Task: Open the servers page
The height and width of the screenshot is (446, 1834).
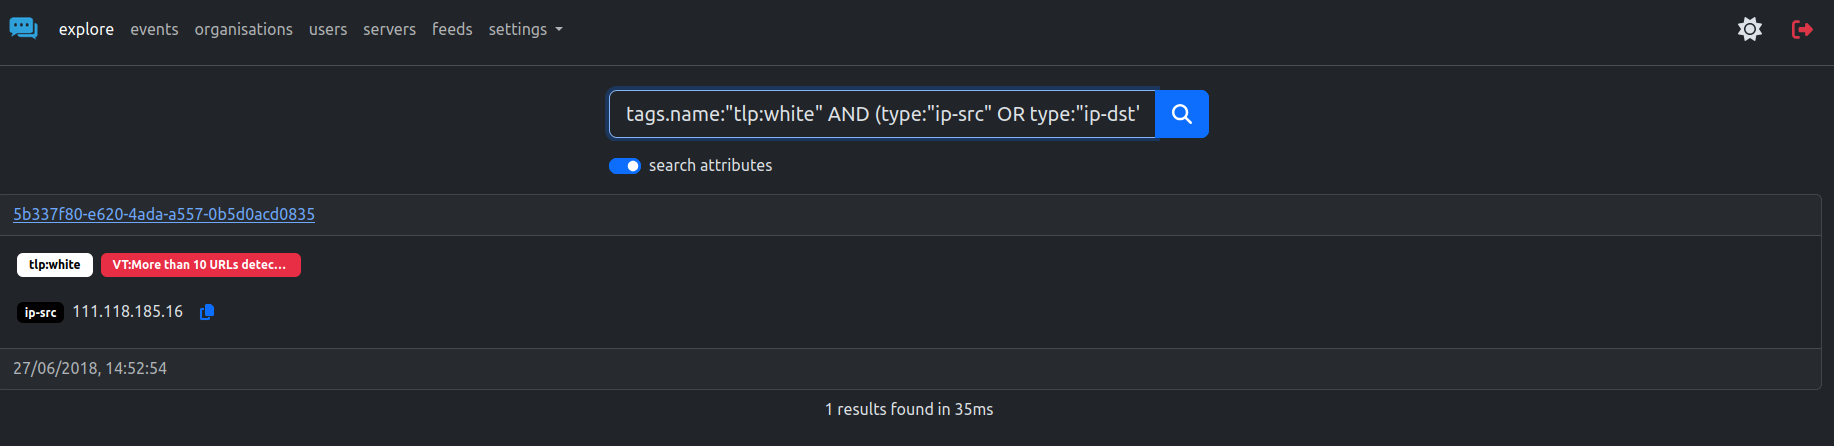Action: tap(389, 29)
